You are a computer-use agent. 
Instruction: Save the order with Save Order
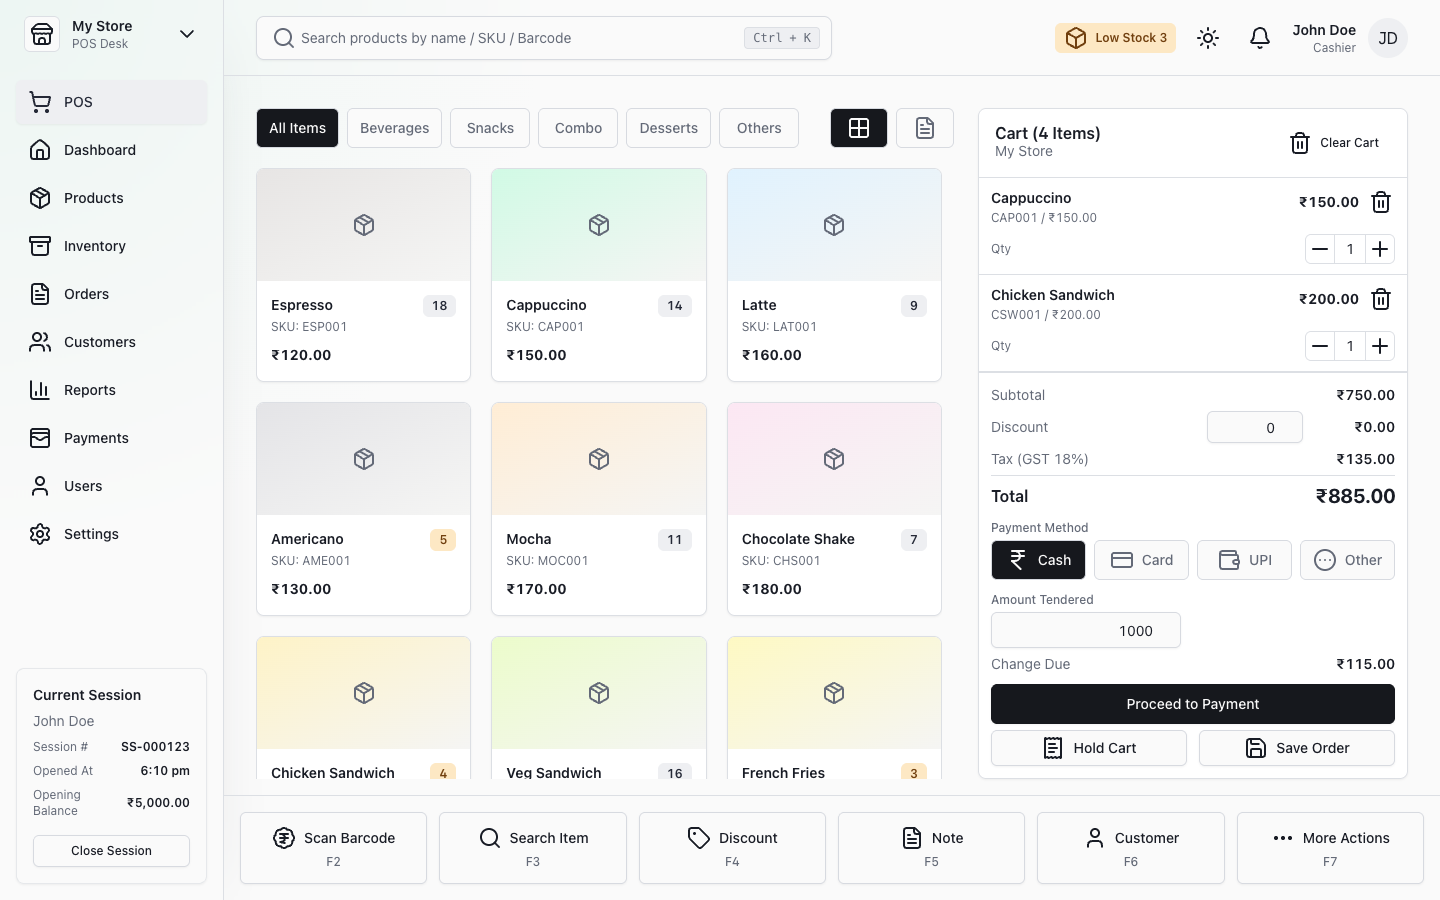click(x=1296, y=748)
